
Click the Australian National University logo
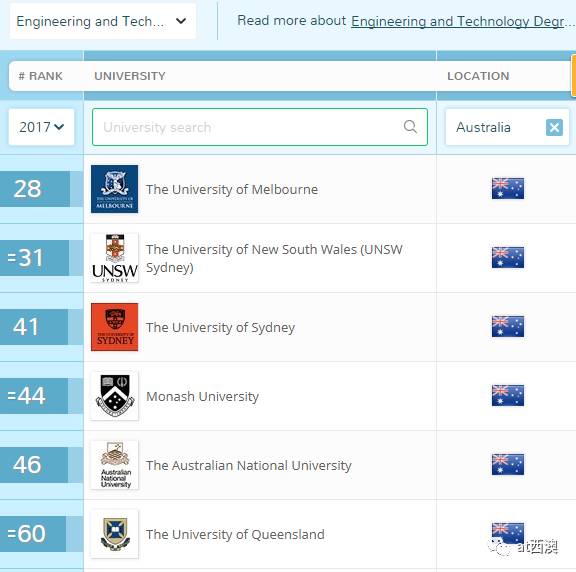coord(115,465)
